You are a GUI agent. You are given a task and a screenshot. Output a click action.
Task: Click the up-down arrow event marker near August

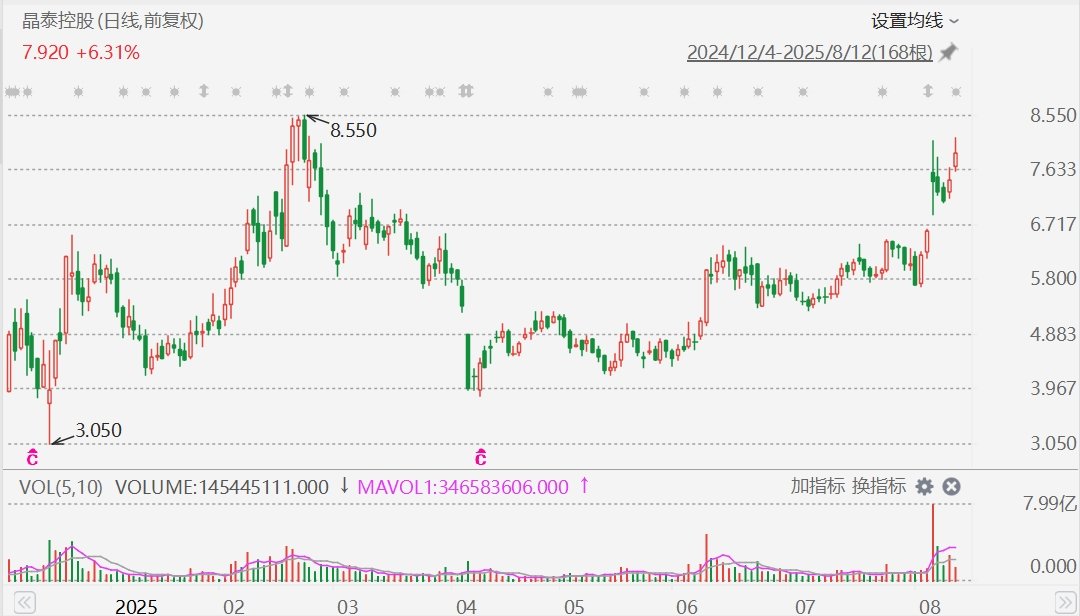[x=928, y=91]
